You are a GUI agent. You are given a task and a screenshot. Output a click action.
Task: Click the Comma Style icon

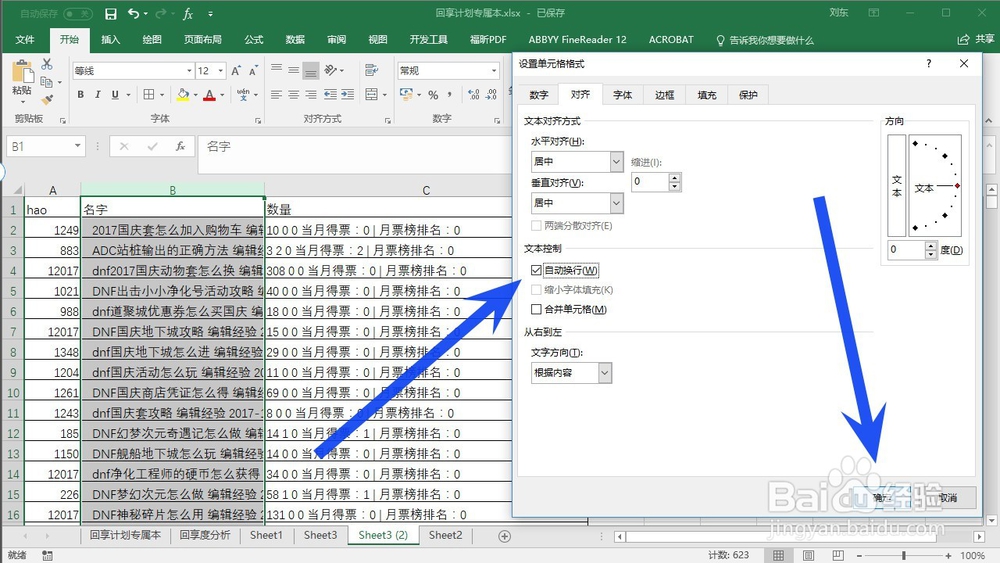(x=450, y=94)
